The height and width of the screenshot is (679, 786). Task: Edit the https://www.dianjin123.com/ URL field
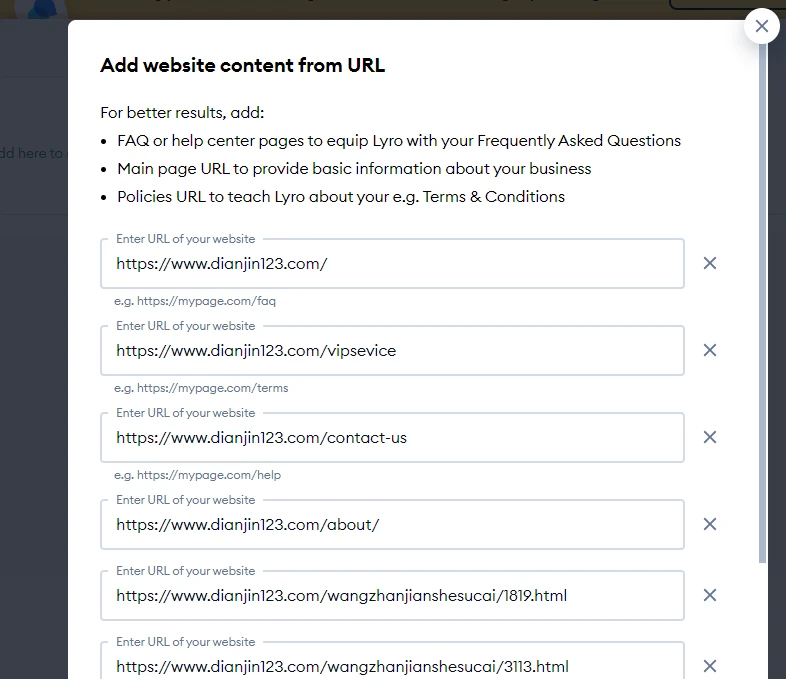coord(392,264)
